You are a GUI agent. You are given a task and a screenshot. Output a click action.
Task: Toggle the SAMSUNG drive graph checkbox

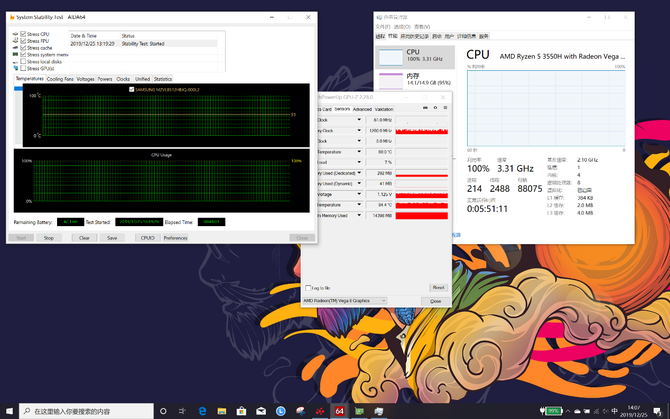tap(132, 89)
